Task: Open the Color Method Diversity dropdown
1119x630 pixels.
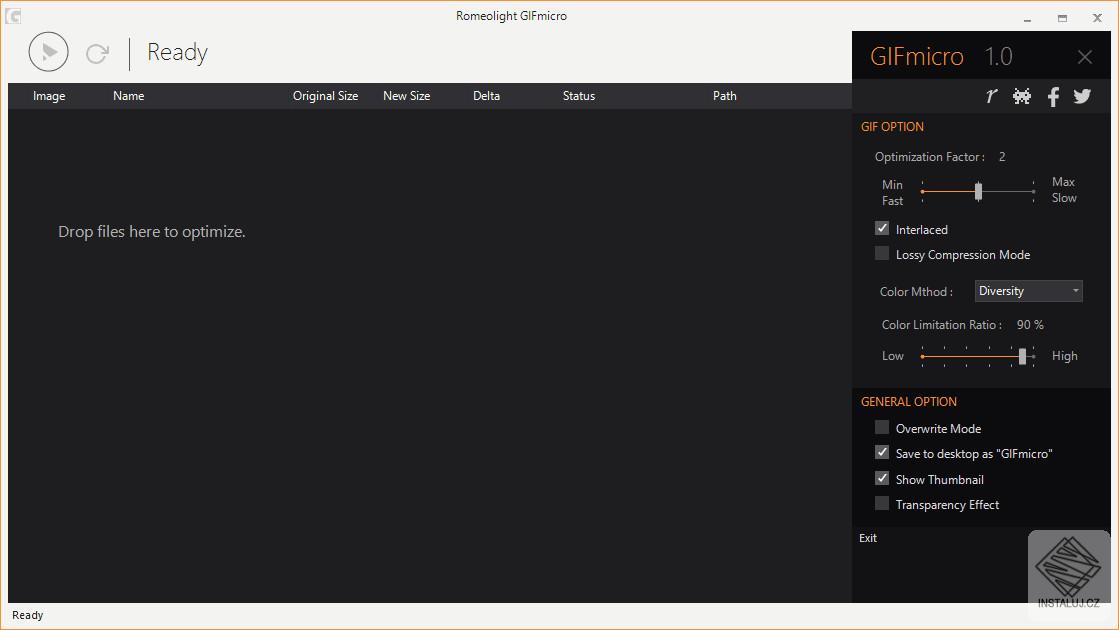Action: click(1028, 291)
